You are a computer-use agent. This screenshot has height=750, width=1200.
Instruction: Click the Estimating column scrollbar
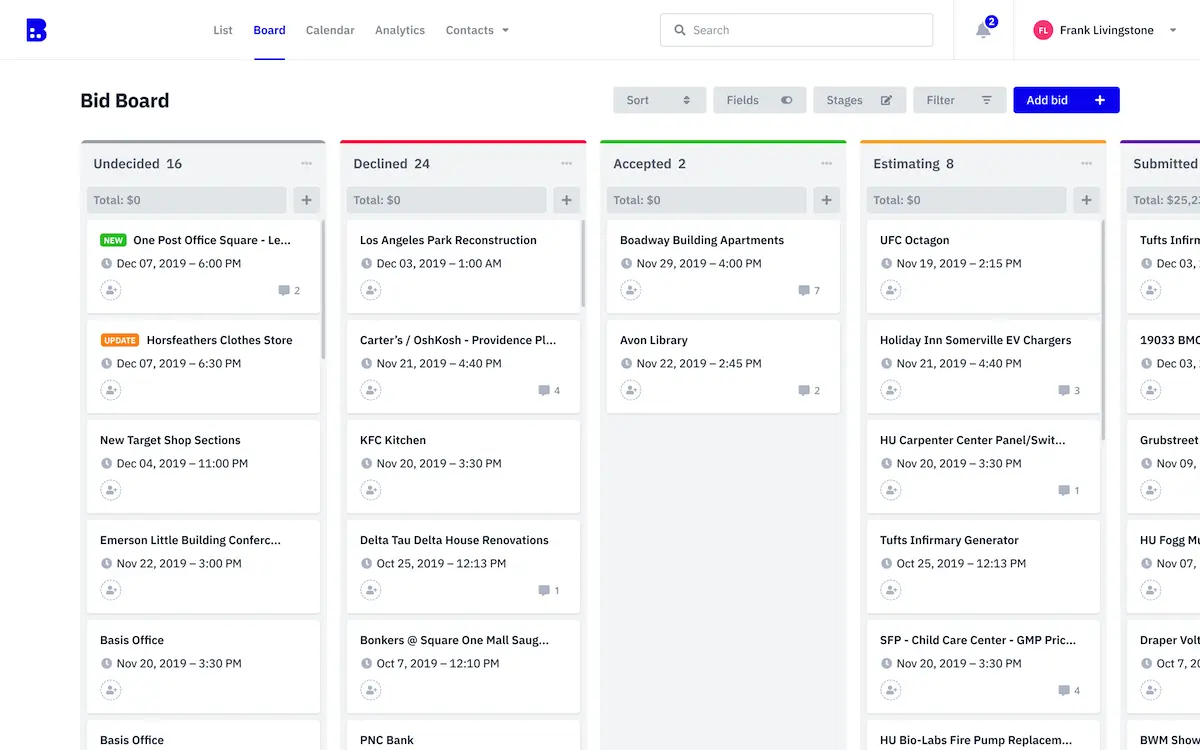tap(1103, 330)
